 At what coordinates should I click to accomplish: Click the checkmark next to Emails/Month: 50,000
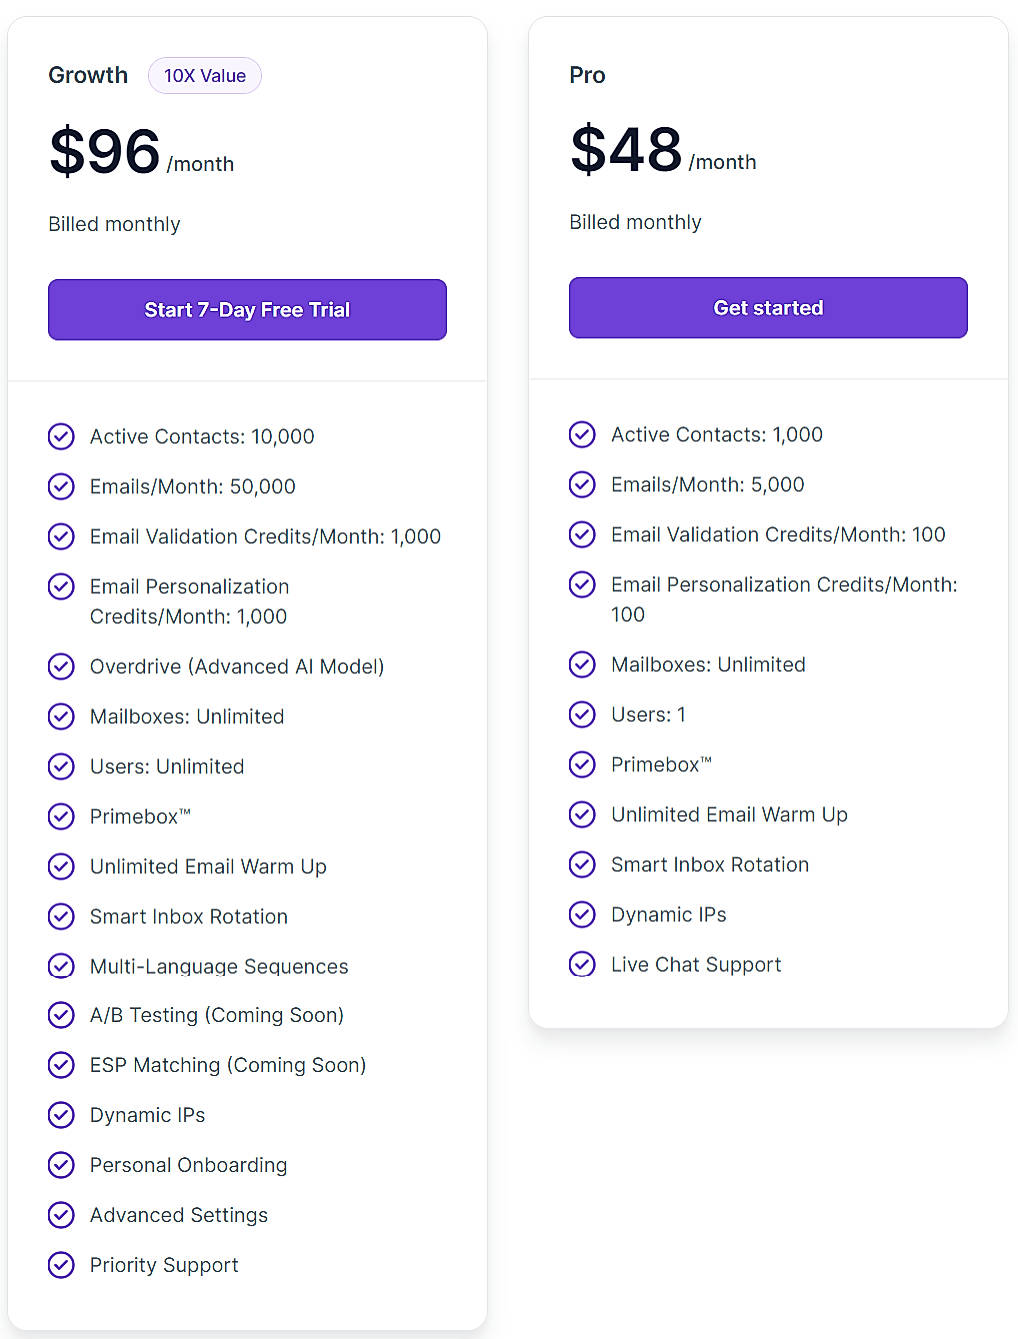pos(61,486)
